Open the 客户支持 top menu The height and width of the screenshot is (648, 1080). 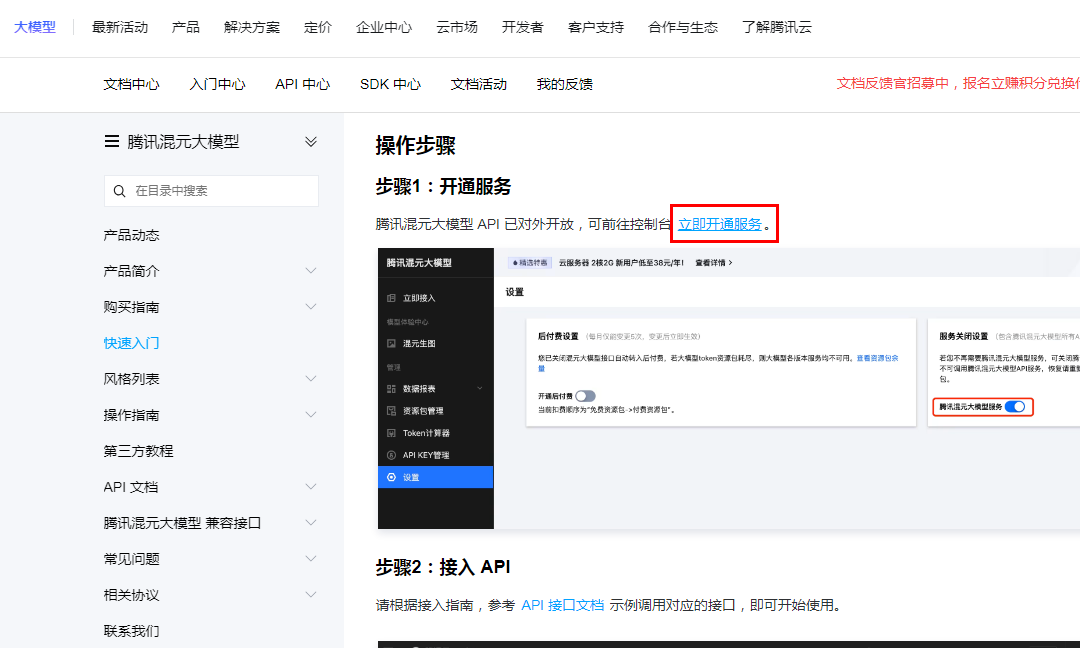point(596,27)
